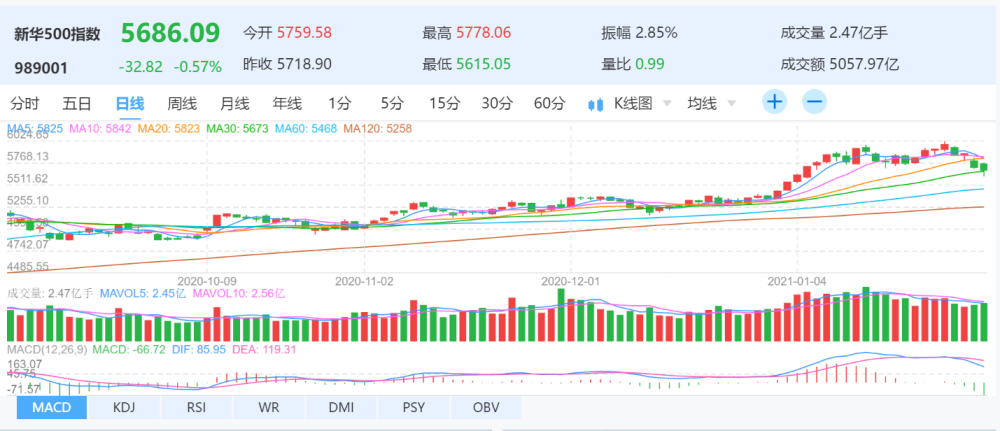Switch to the KDJ indicator
The image size is (1000, 431).
[x=124, y=408]
